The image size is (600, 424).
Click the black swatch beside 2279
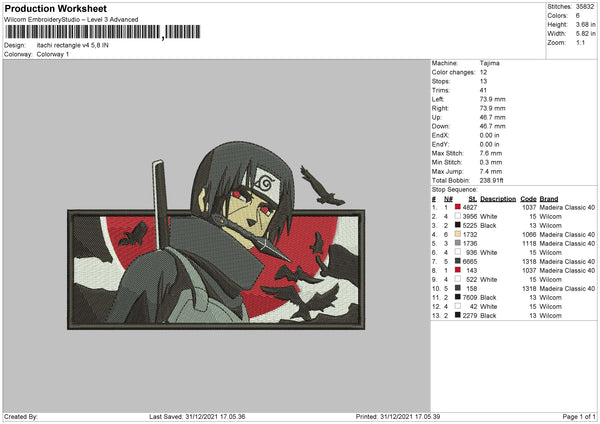[457, 315]
